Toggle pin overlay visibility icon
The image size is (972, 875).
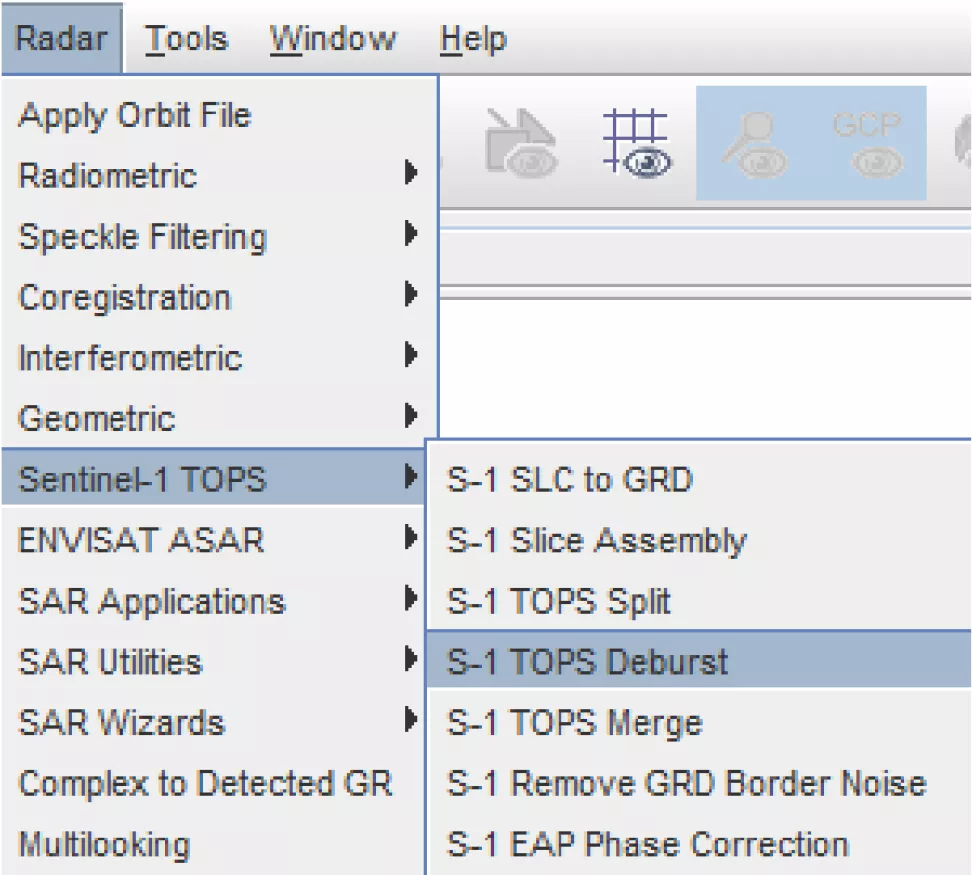[754, 143]
